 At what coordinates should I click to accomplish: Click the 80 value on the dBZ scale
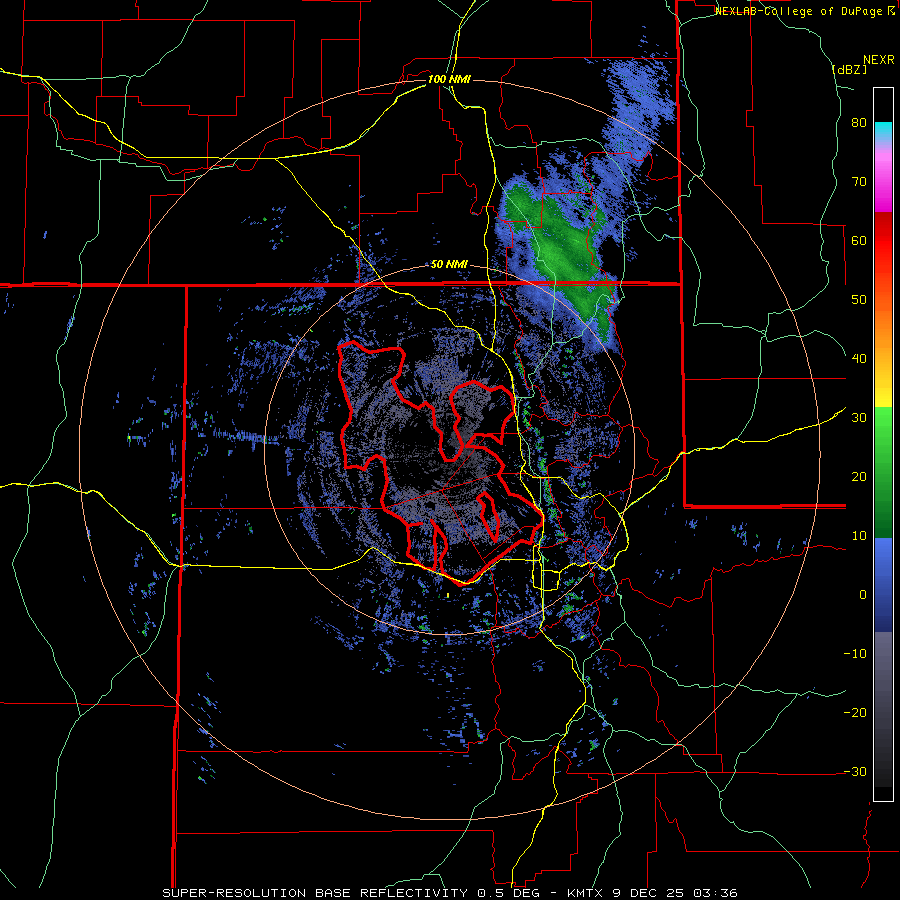pyautogui.click(x=859, y=123)
